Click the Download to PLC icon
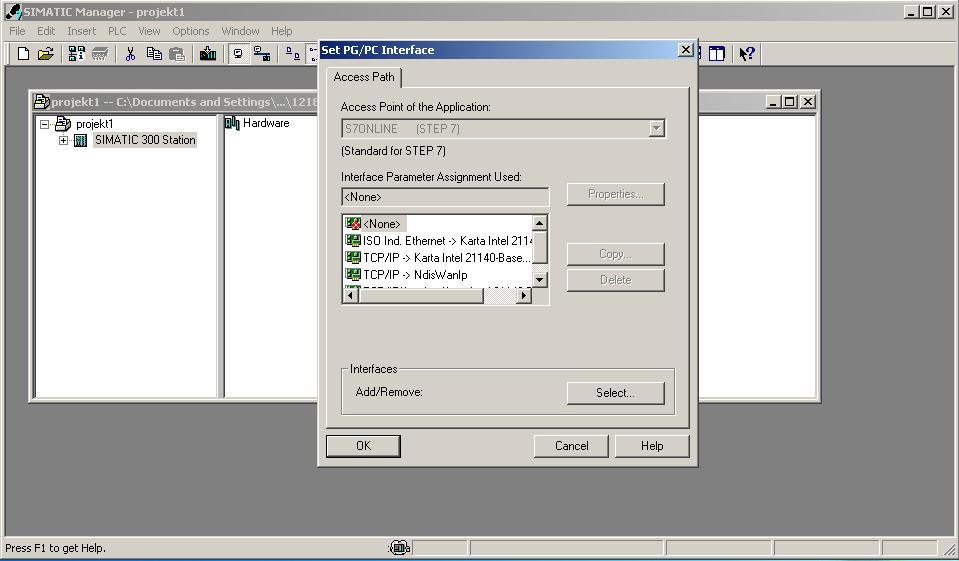959x561 pixels. [x=207, y=54]
